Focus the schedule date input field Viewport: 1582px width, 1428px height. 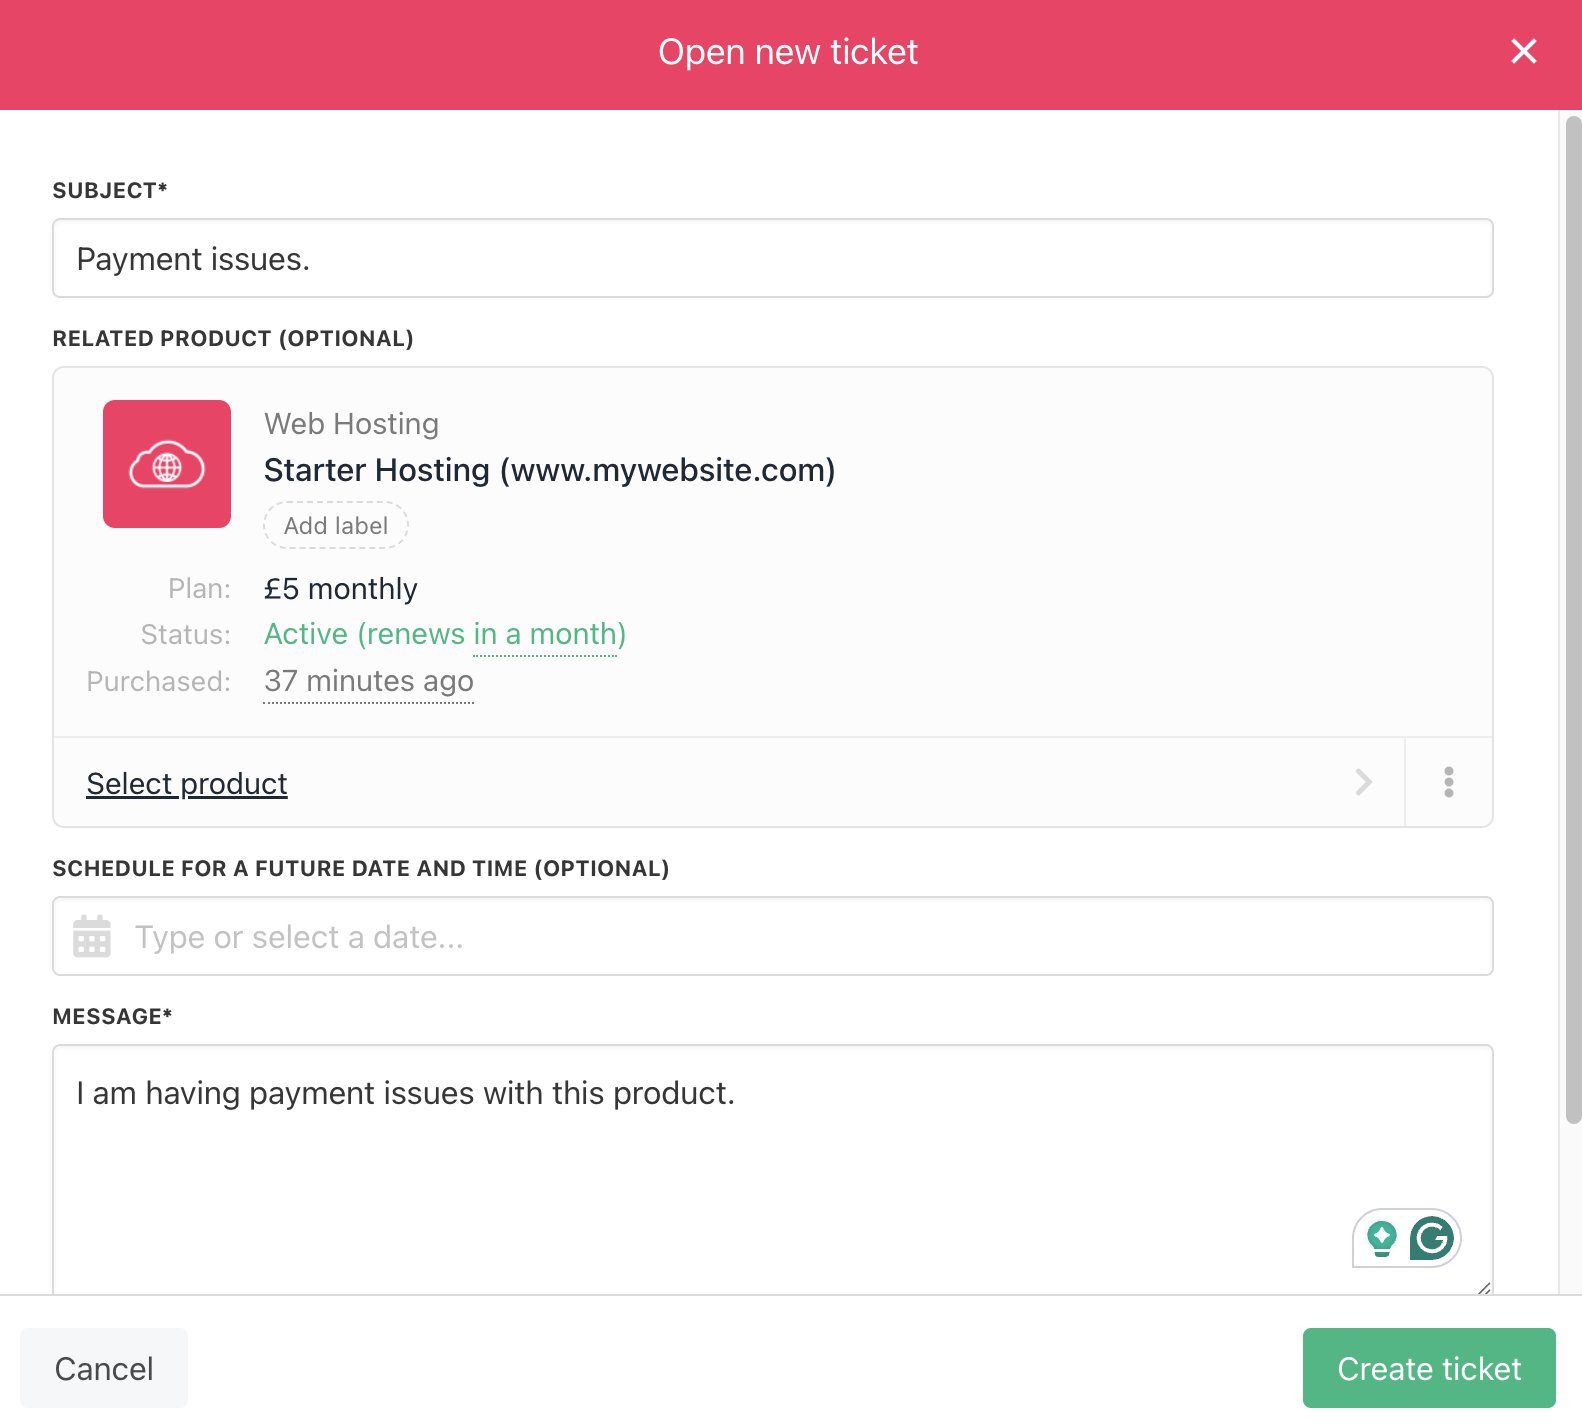tap(773, 936)
